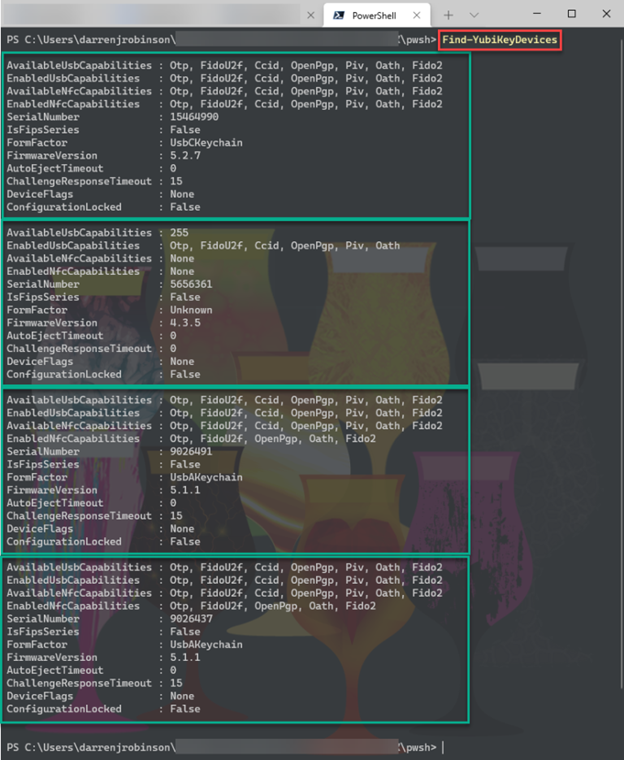Switch to the PowerShell tab
624x760 pixels.
377,15
